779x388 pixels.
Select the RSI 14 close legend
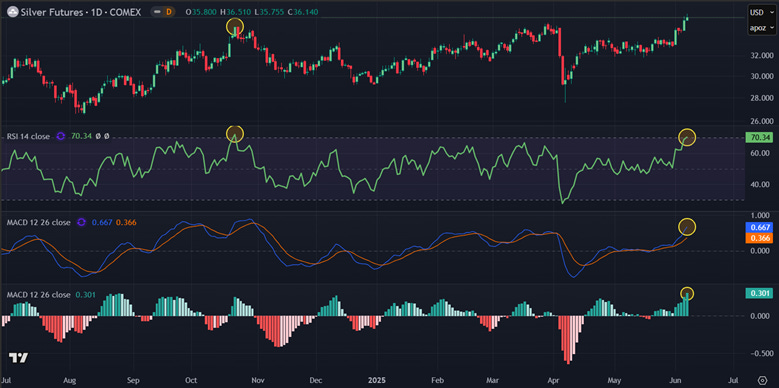point(28,136)
